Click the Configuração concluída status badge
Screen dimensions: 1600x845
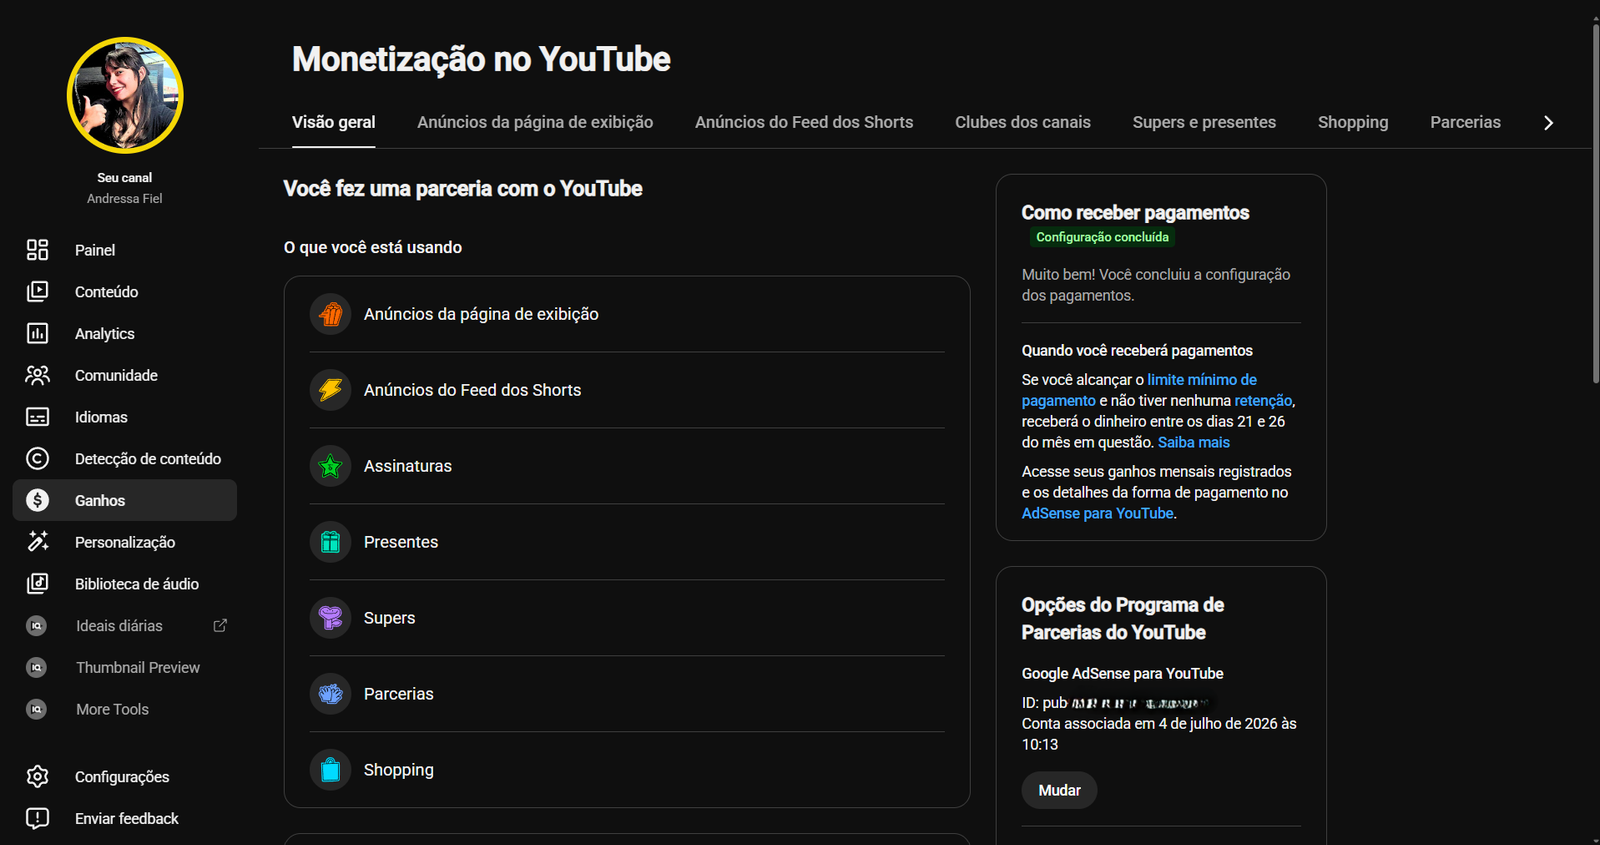pos(1102,237)
